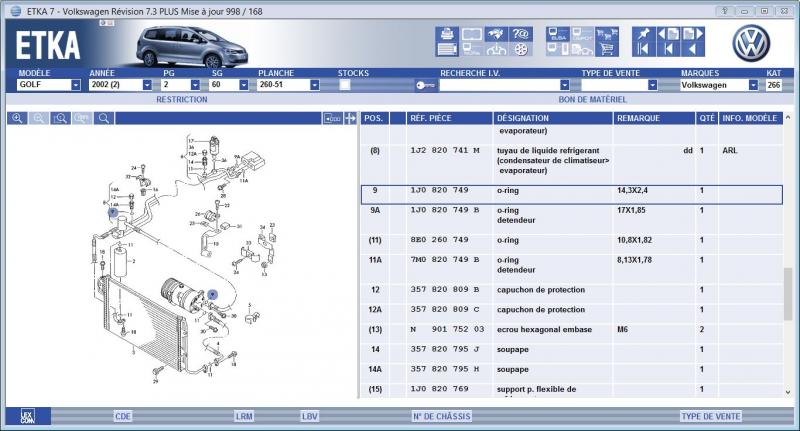Click the REMARQUE column header
The height and width of the screenshot is (431, 800).
(654, 118)
